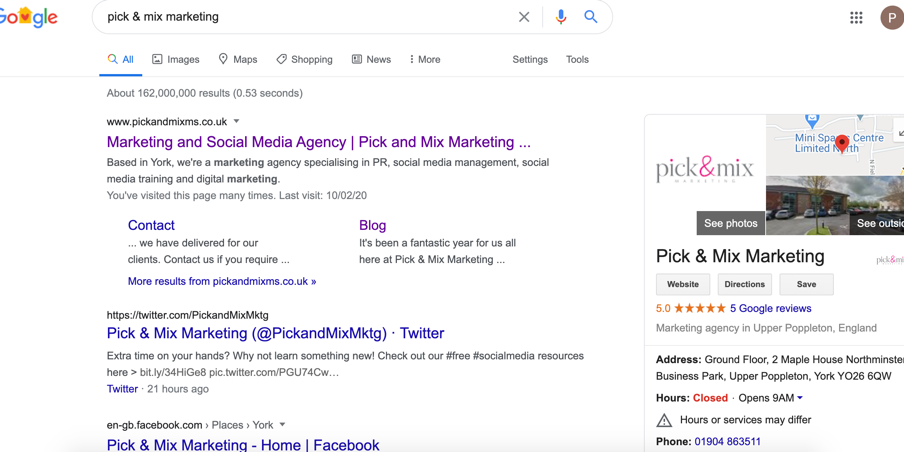Click the Twitter source link under the tweet

tap(122, 389)
